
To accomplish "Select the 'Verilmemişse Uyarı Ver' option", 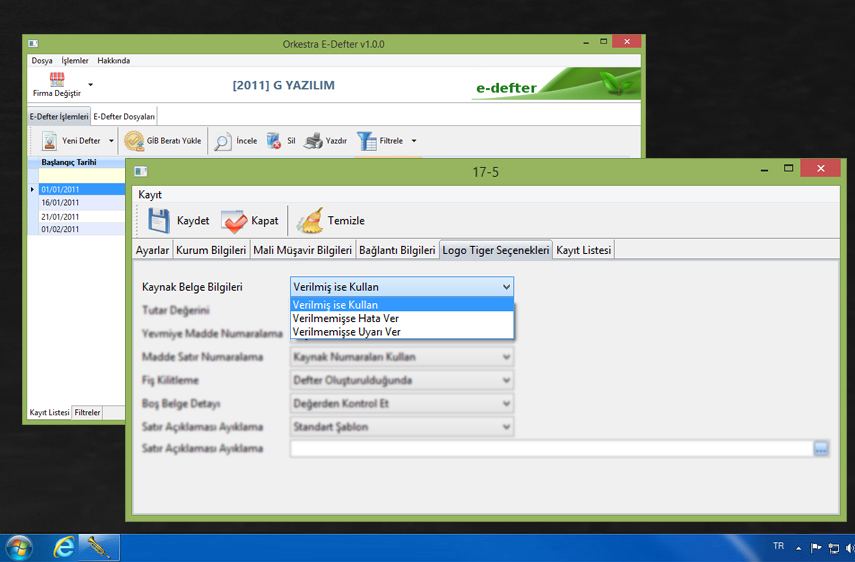I will point(402,332).
